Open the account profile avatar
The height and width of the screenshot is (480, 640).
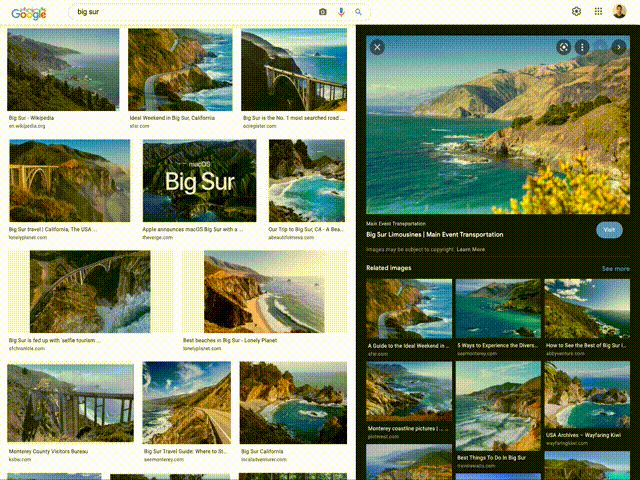pos(620,11)
